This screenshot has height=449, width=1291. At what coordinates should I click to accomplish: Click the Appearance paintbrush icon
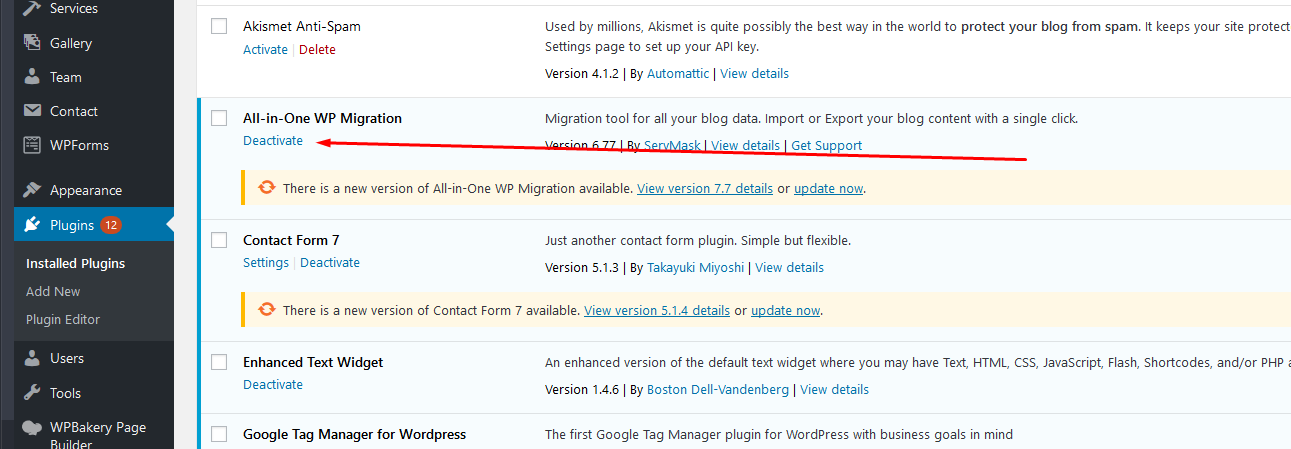(x=32, y=190)
